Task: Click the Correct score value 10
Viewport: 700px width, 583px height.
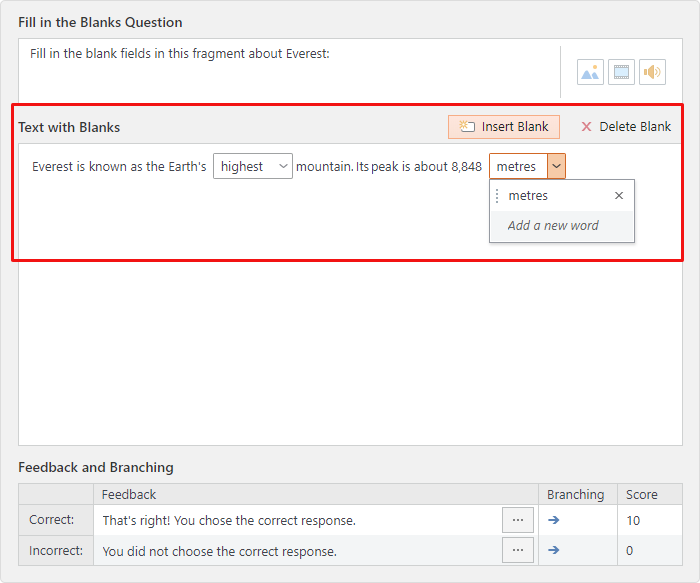Action: click(x=633, y=521)
